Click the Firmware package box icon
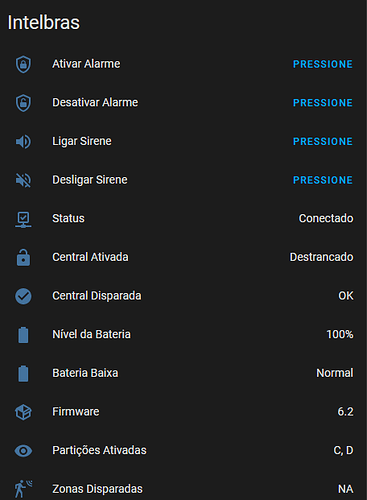The image size is (367, 500). tap(23, 412)
